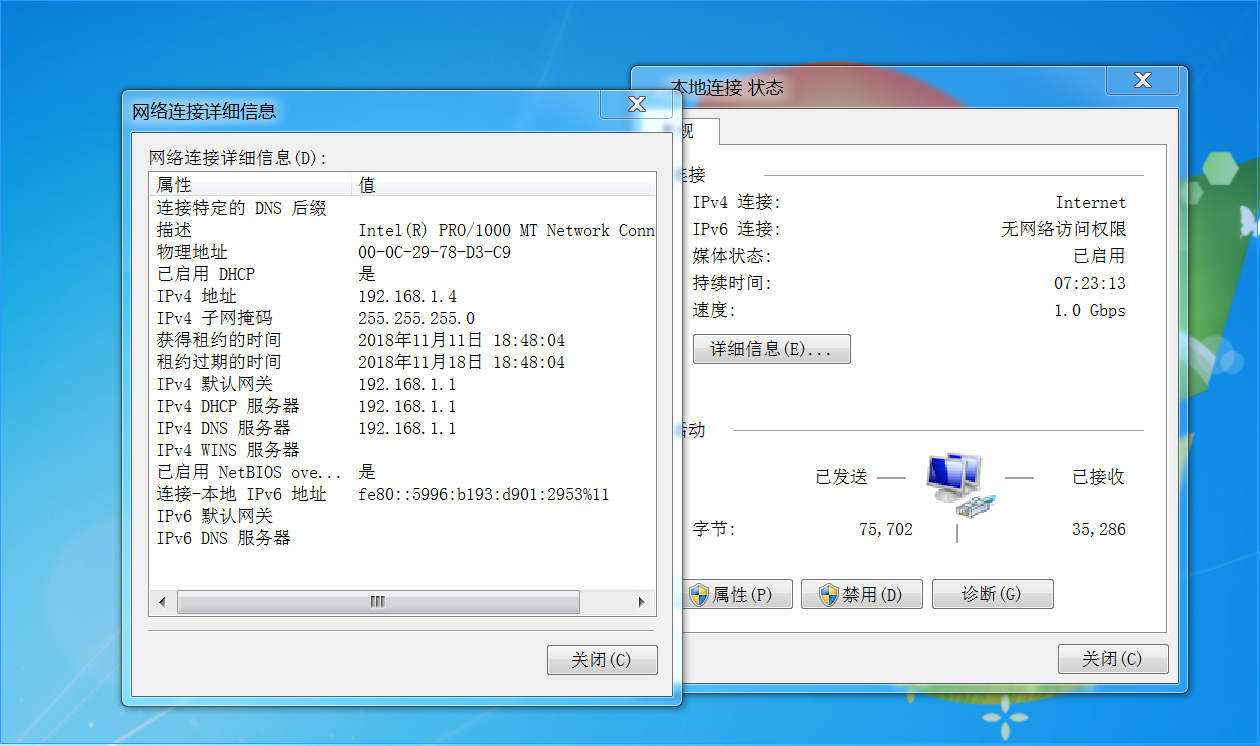Click 媒体状态 value 已启用
The width and height of the screenshot is (1260, 746).
(1099, 256)
